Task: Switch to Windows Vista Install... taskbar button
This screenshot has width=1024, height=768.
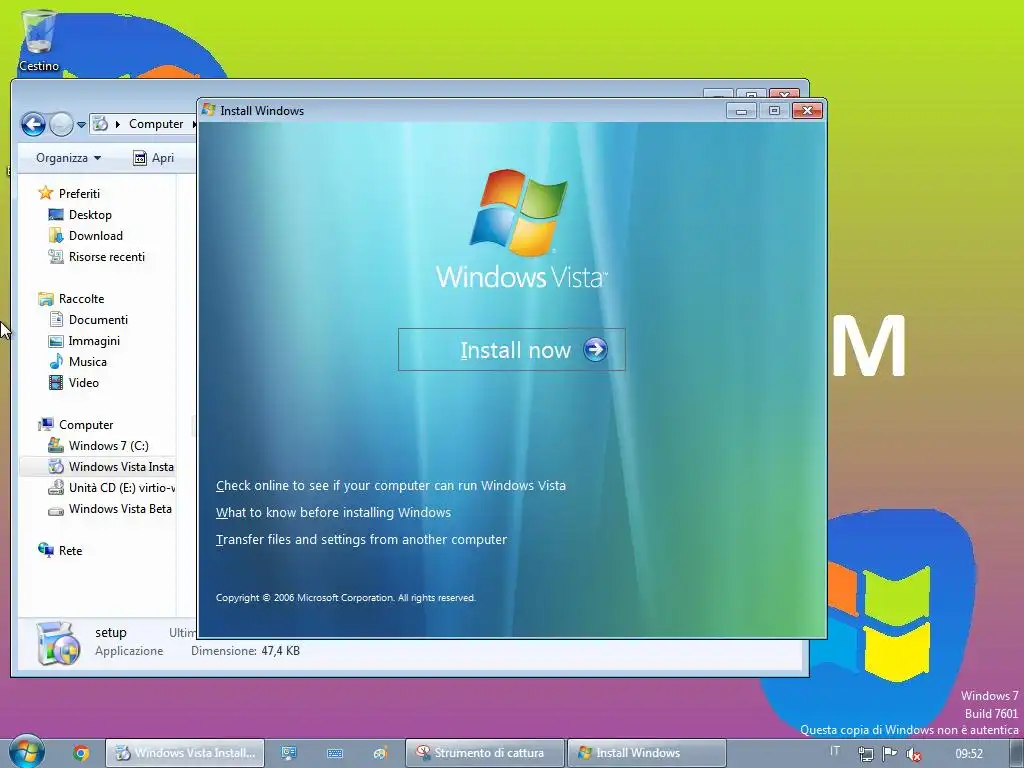Action: (185, 753)
